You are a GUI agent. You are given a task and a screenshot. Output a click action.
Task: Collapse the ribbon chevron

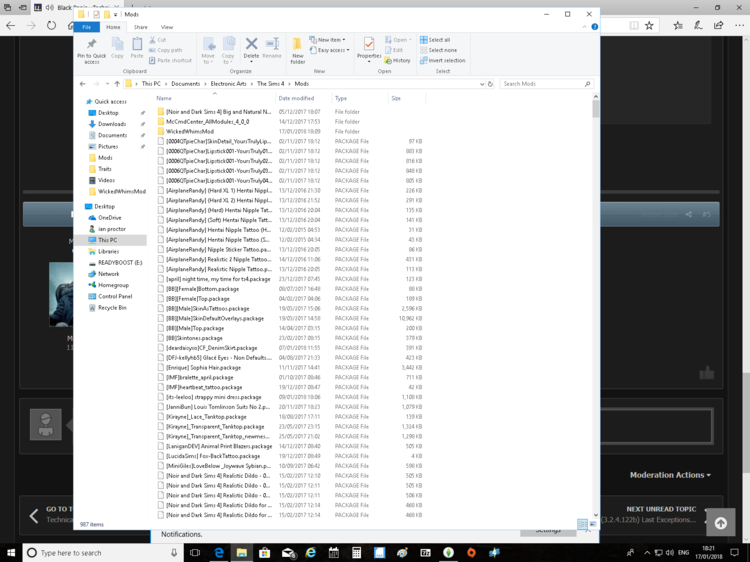pyautogui.click(x=585, y=27)
